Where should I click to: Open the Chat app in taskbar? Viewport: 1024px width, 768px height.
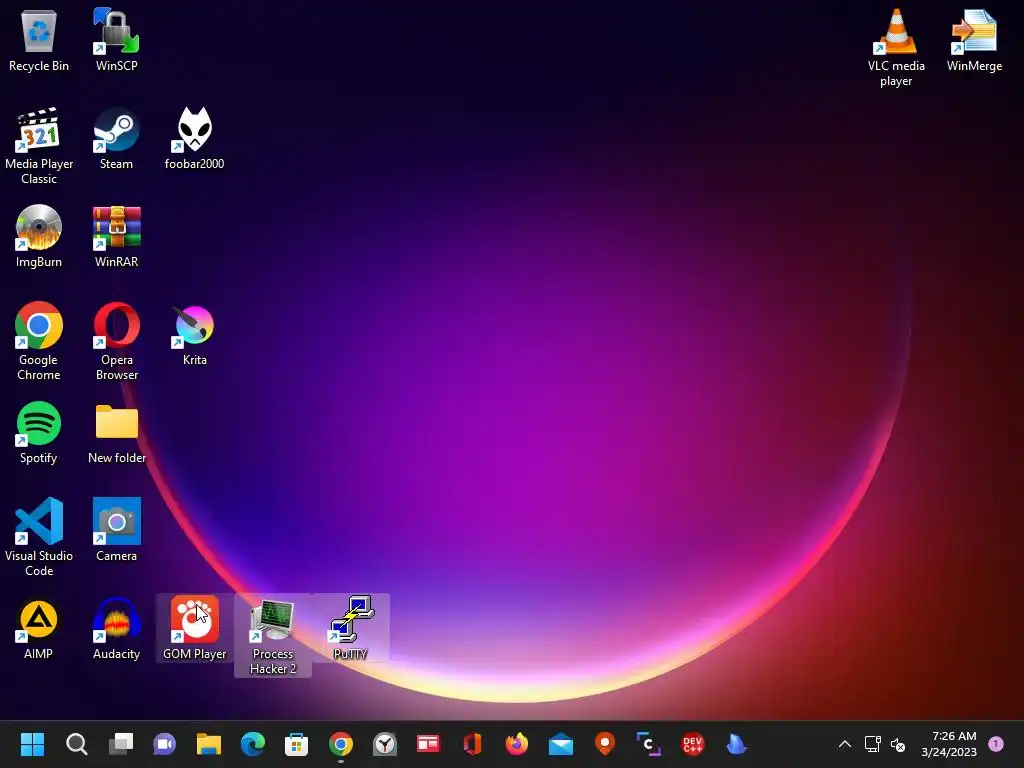coord(165,744)
